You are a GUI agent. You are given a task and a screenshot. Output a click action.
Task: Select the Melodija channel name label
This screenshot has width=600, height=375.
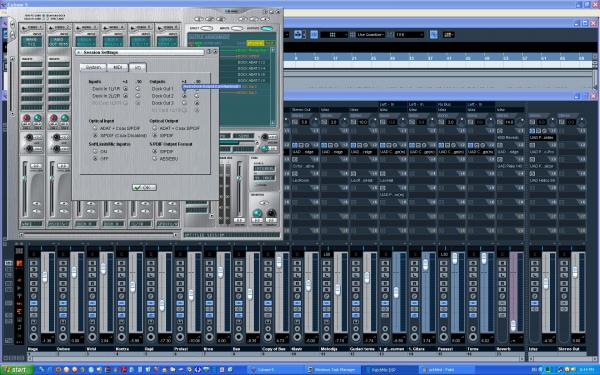click(329, 349)
